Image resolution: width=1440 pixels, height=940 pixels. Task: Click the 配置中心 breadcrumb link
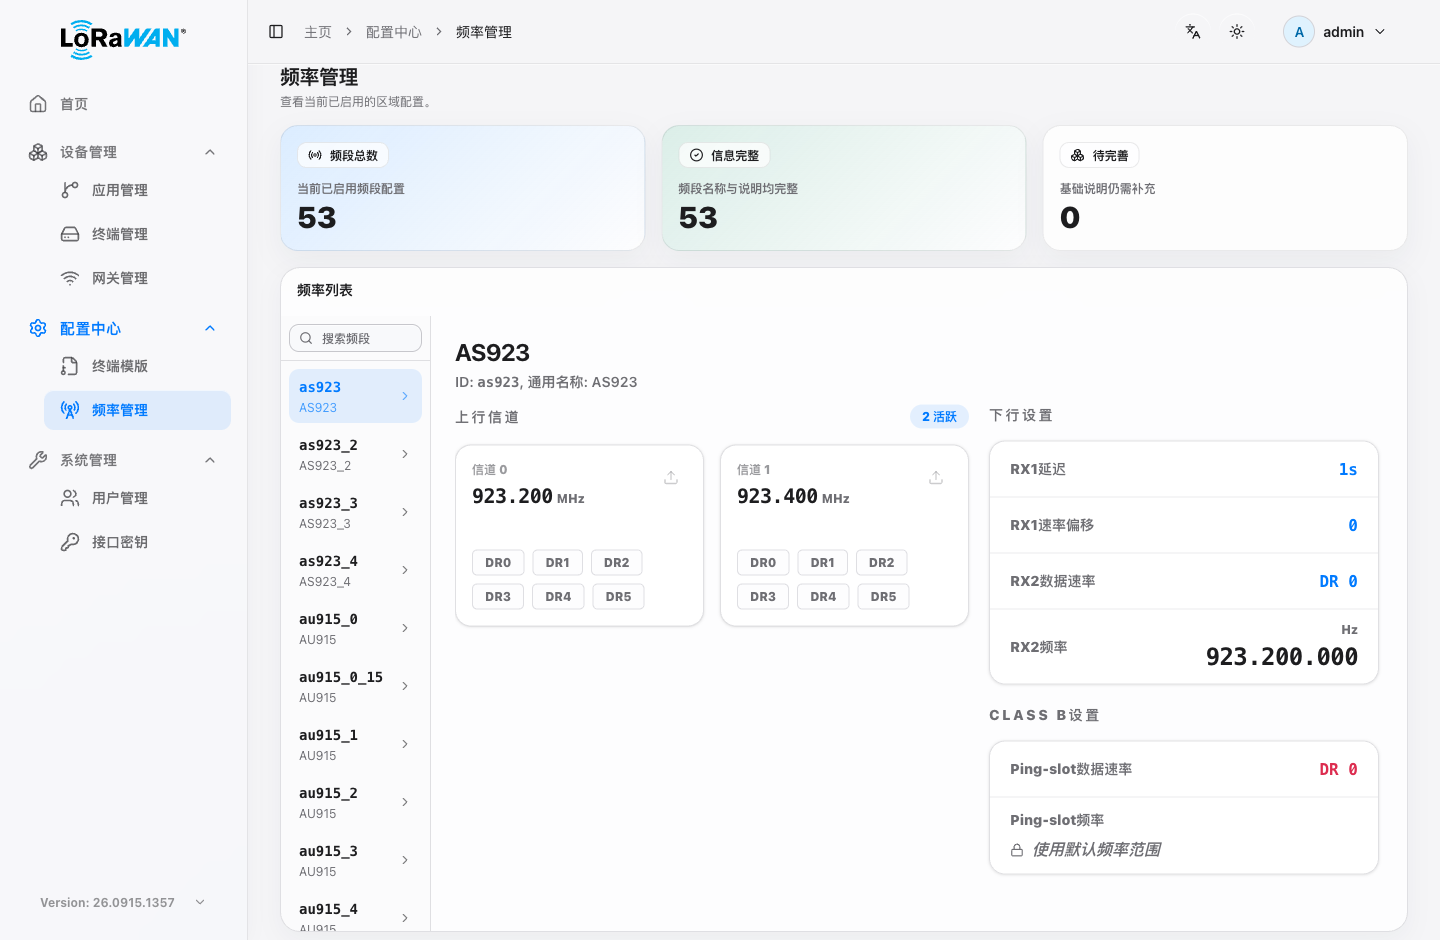[394, 32]
